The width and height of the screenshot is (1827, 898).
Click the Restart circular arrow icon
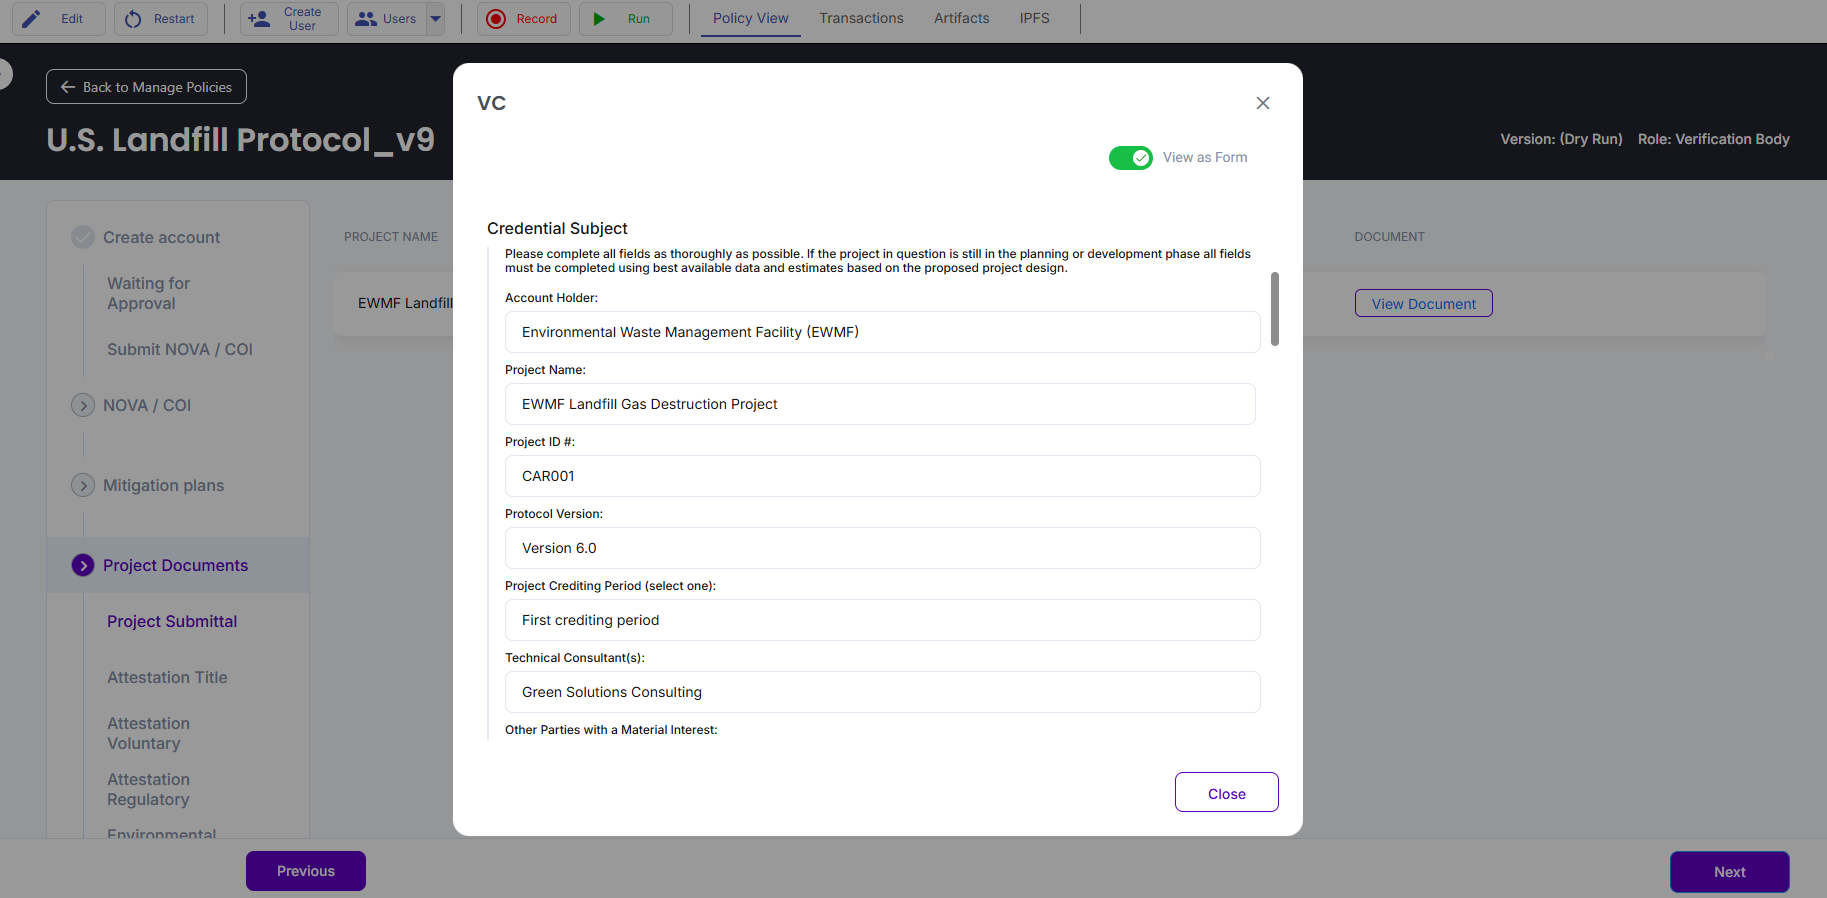point(133,19)
